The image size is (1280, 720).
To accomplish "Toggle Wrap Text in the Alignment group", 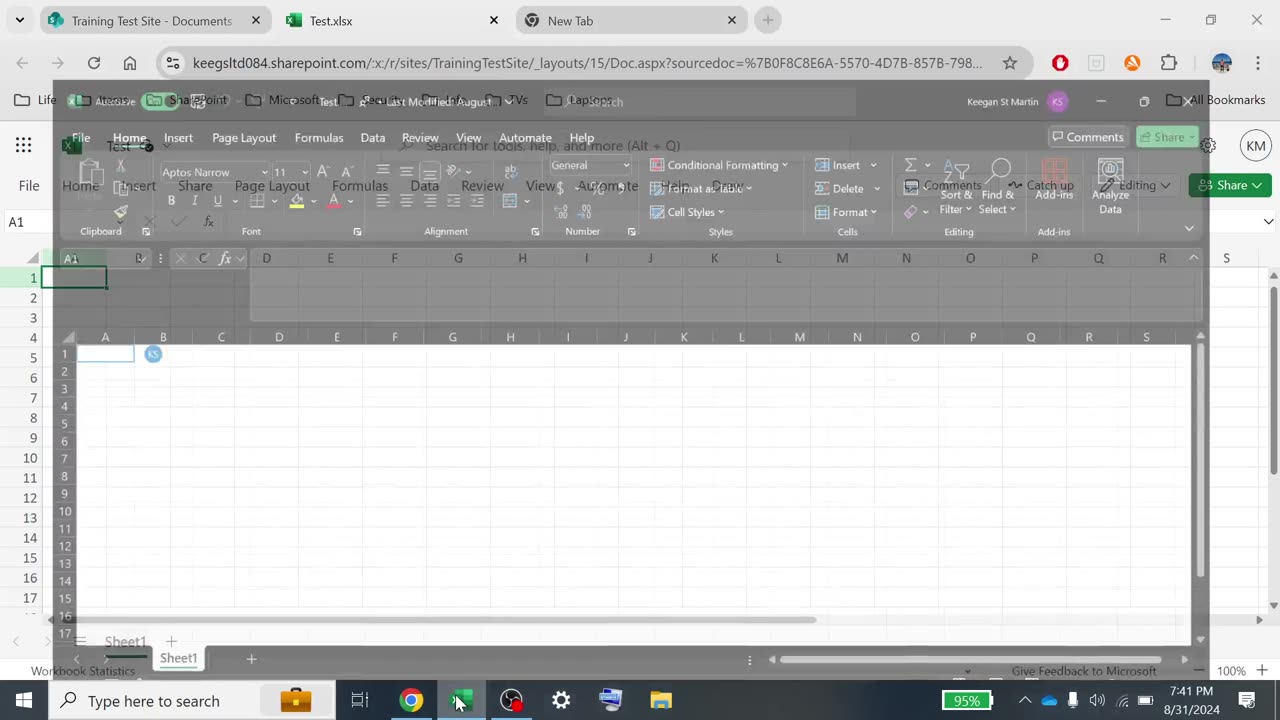I will (x=511, y=172).
